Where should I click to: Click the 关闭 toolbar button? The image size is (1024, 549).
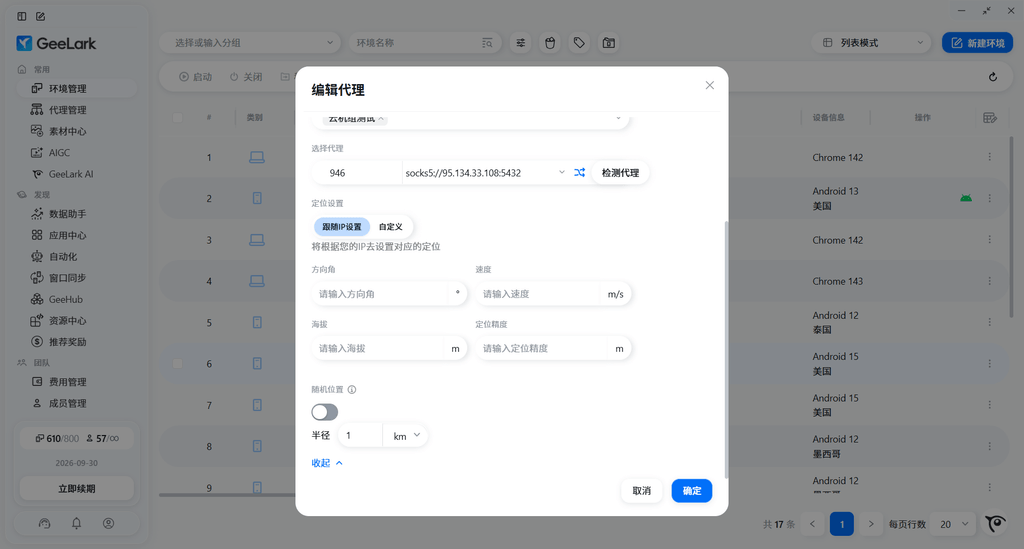click(x=246, y=77)
